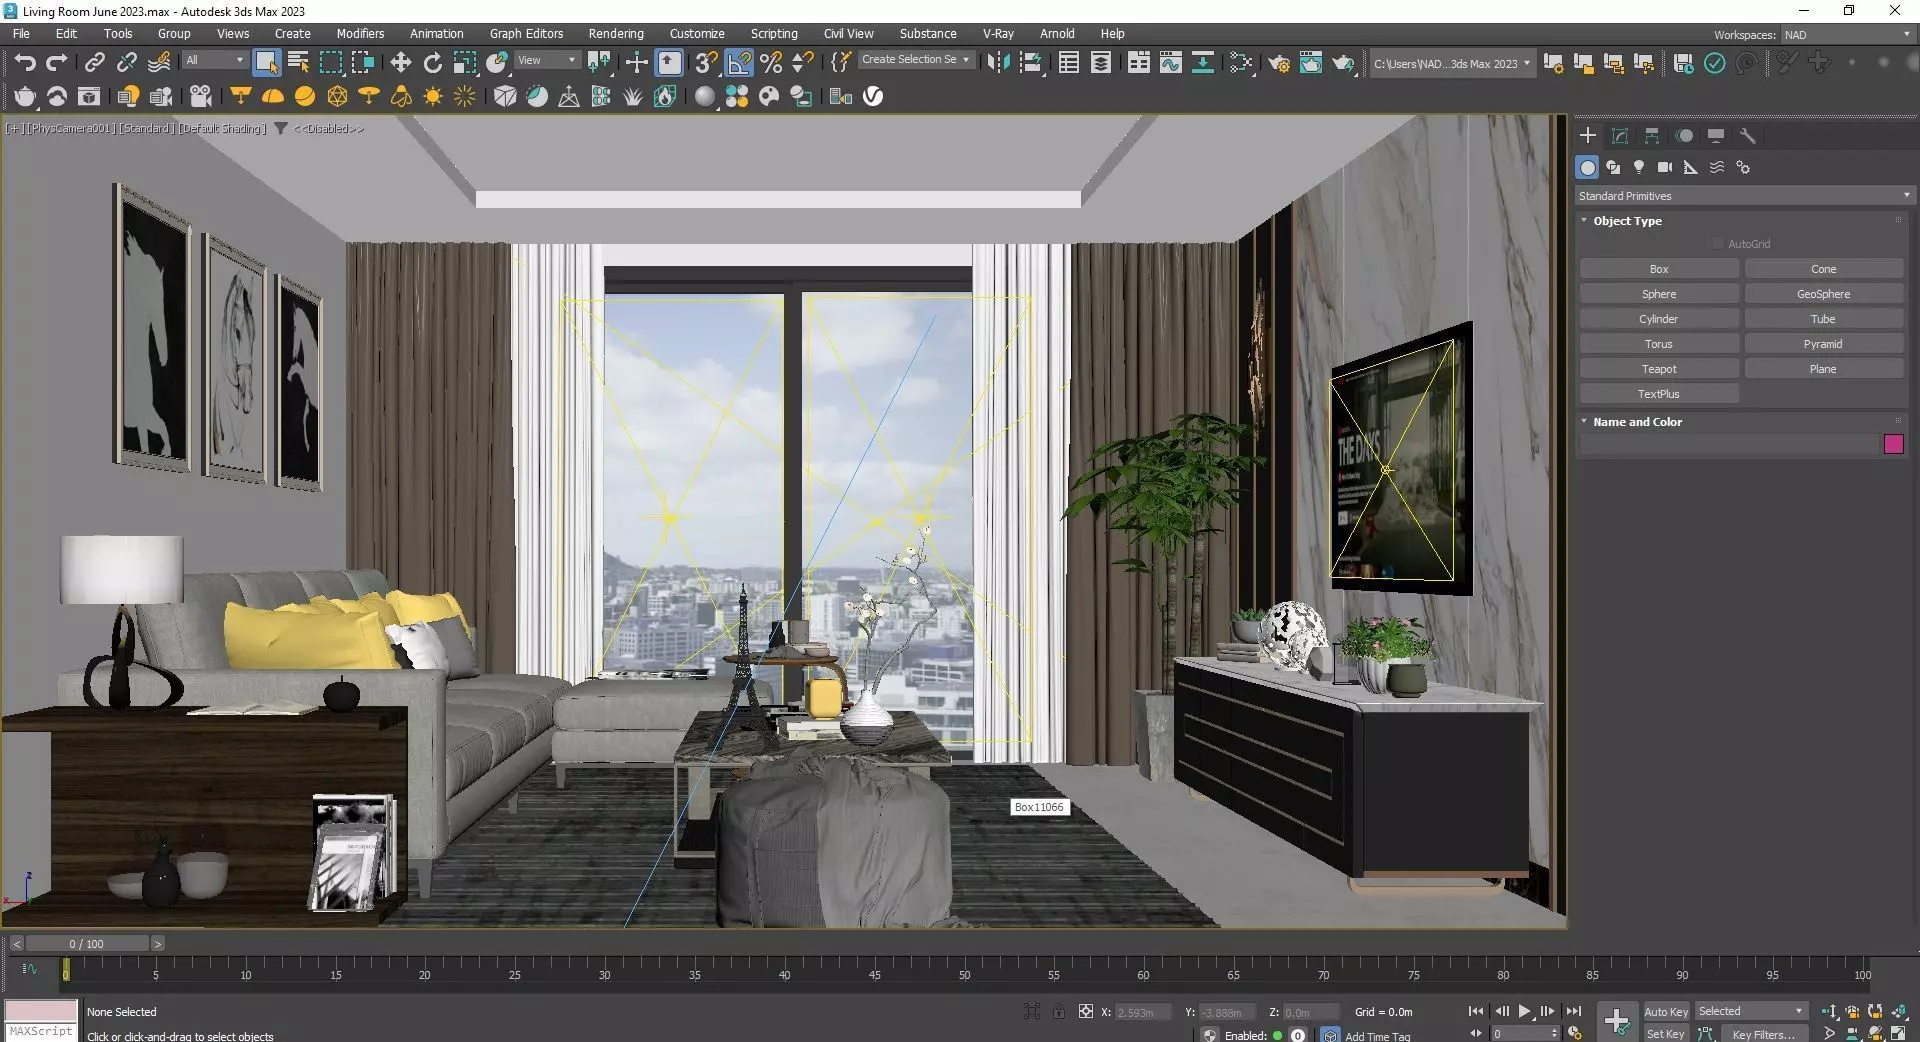The height and width of the screenshot is (1042, 1920).
Task: Open the Key Filters dialog button
Action: coord(1763,1034)
